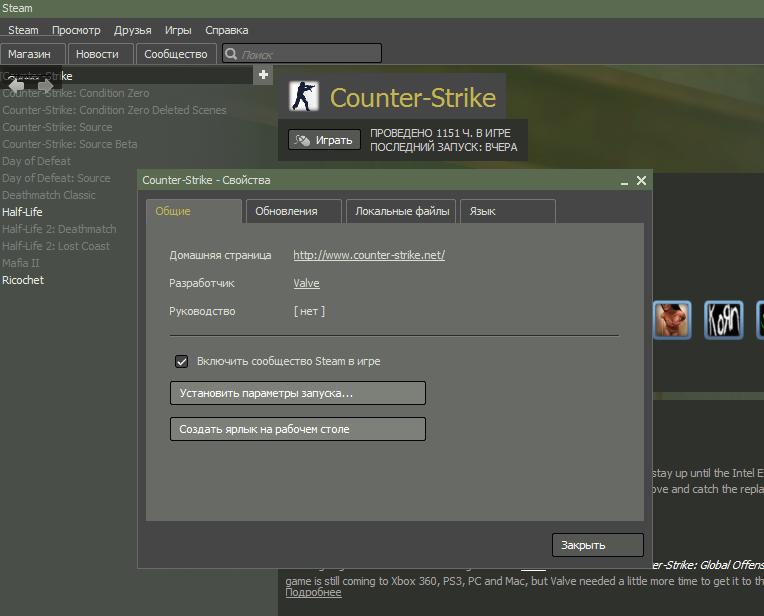Select the Обновления properties tab
The width and height of the screenshot is (764, 616).
tap(294, 211)
